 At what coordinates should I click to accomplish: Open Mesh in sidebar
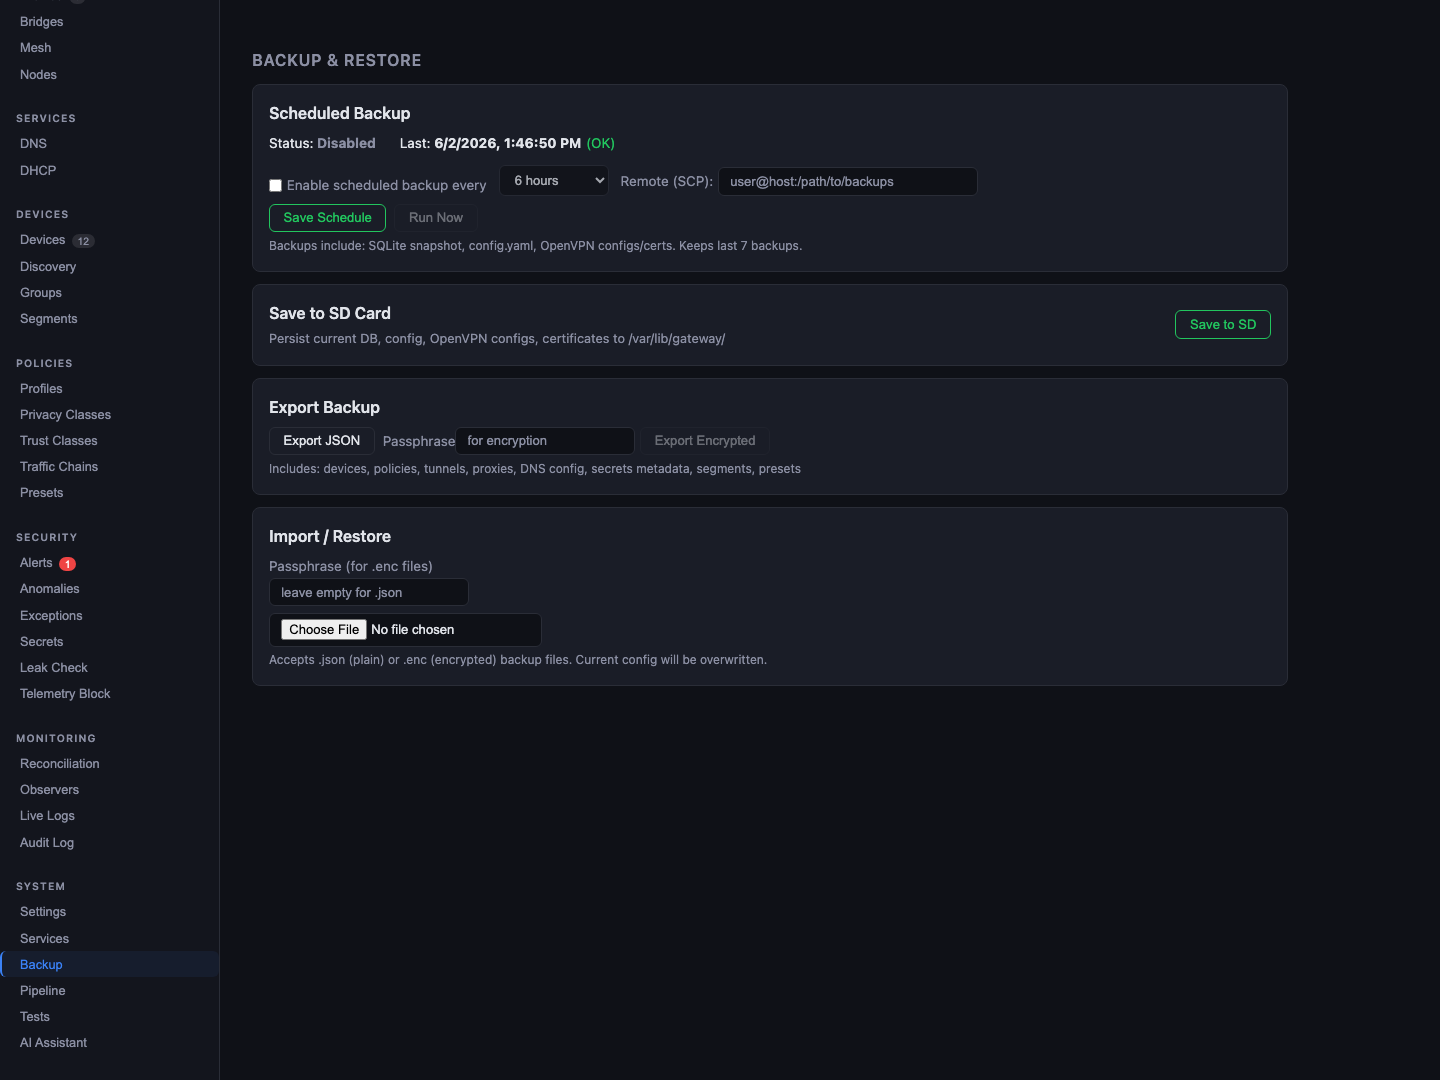click(x=36, y=48)
